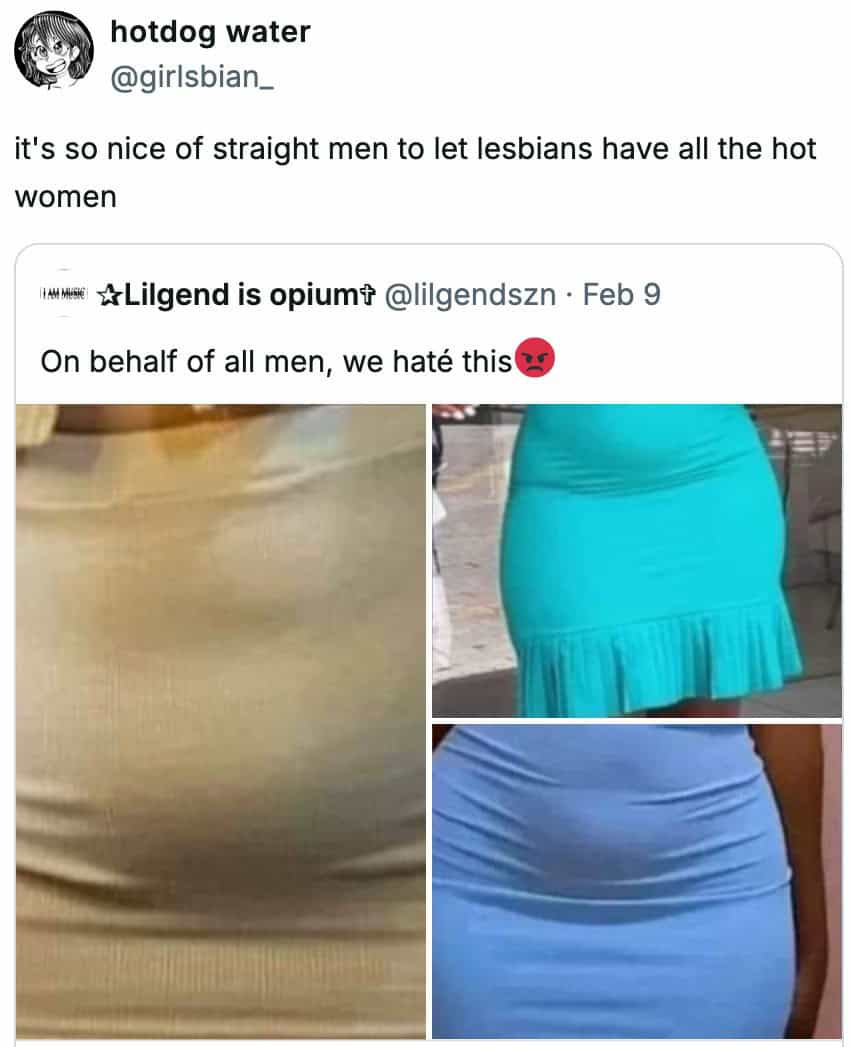Image resolution: width=851 pixels, height=1047 pixels.
Task: Click 'we haté this' phrase in quote
Action: 428,362
